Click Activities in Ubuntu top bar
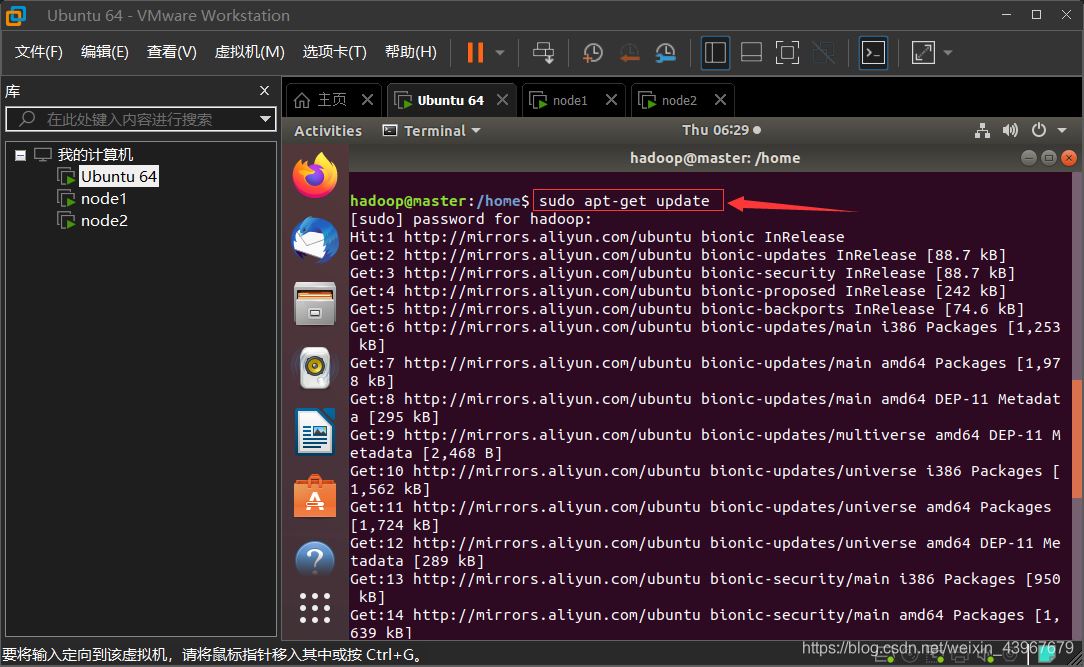This screenshot has width=1084, height=667. coord(328,131)
